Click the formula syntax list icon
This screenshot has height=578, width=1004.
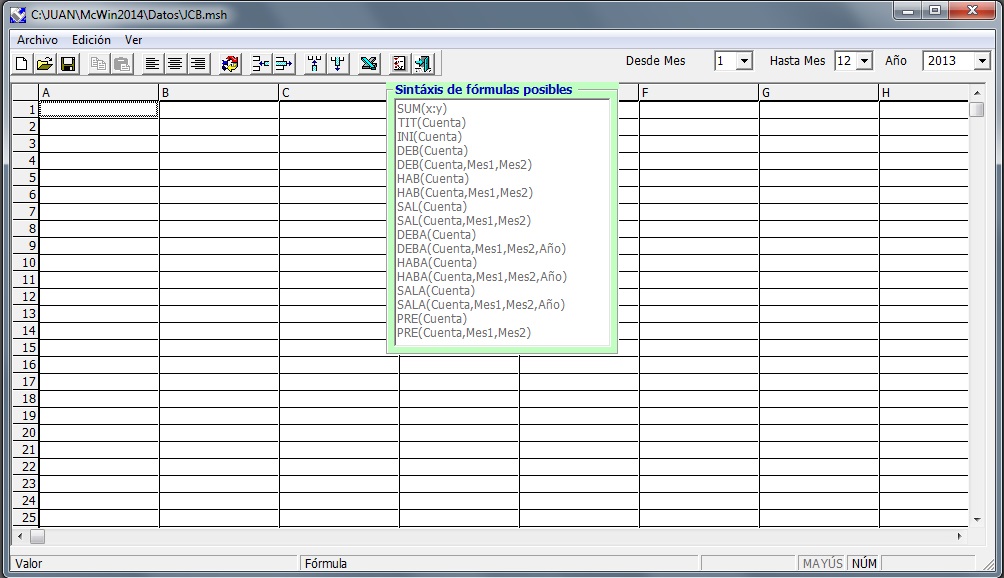pyautogui.click(x=399, y=63)
